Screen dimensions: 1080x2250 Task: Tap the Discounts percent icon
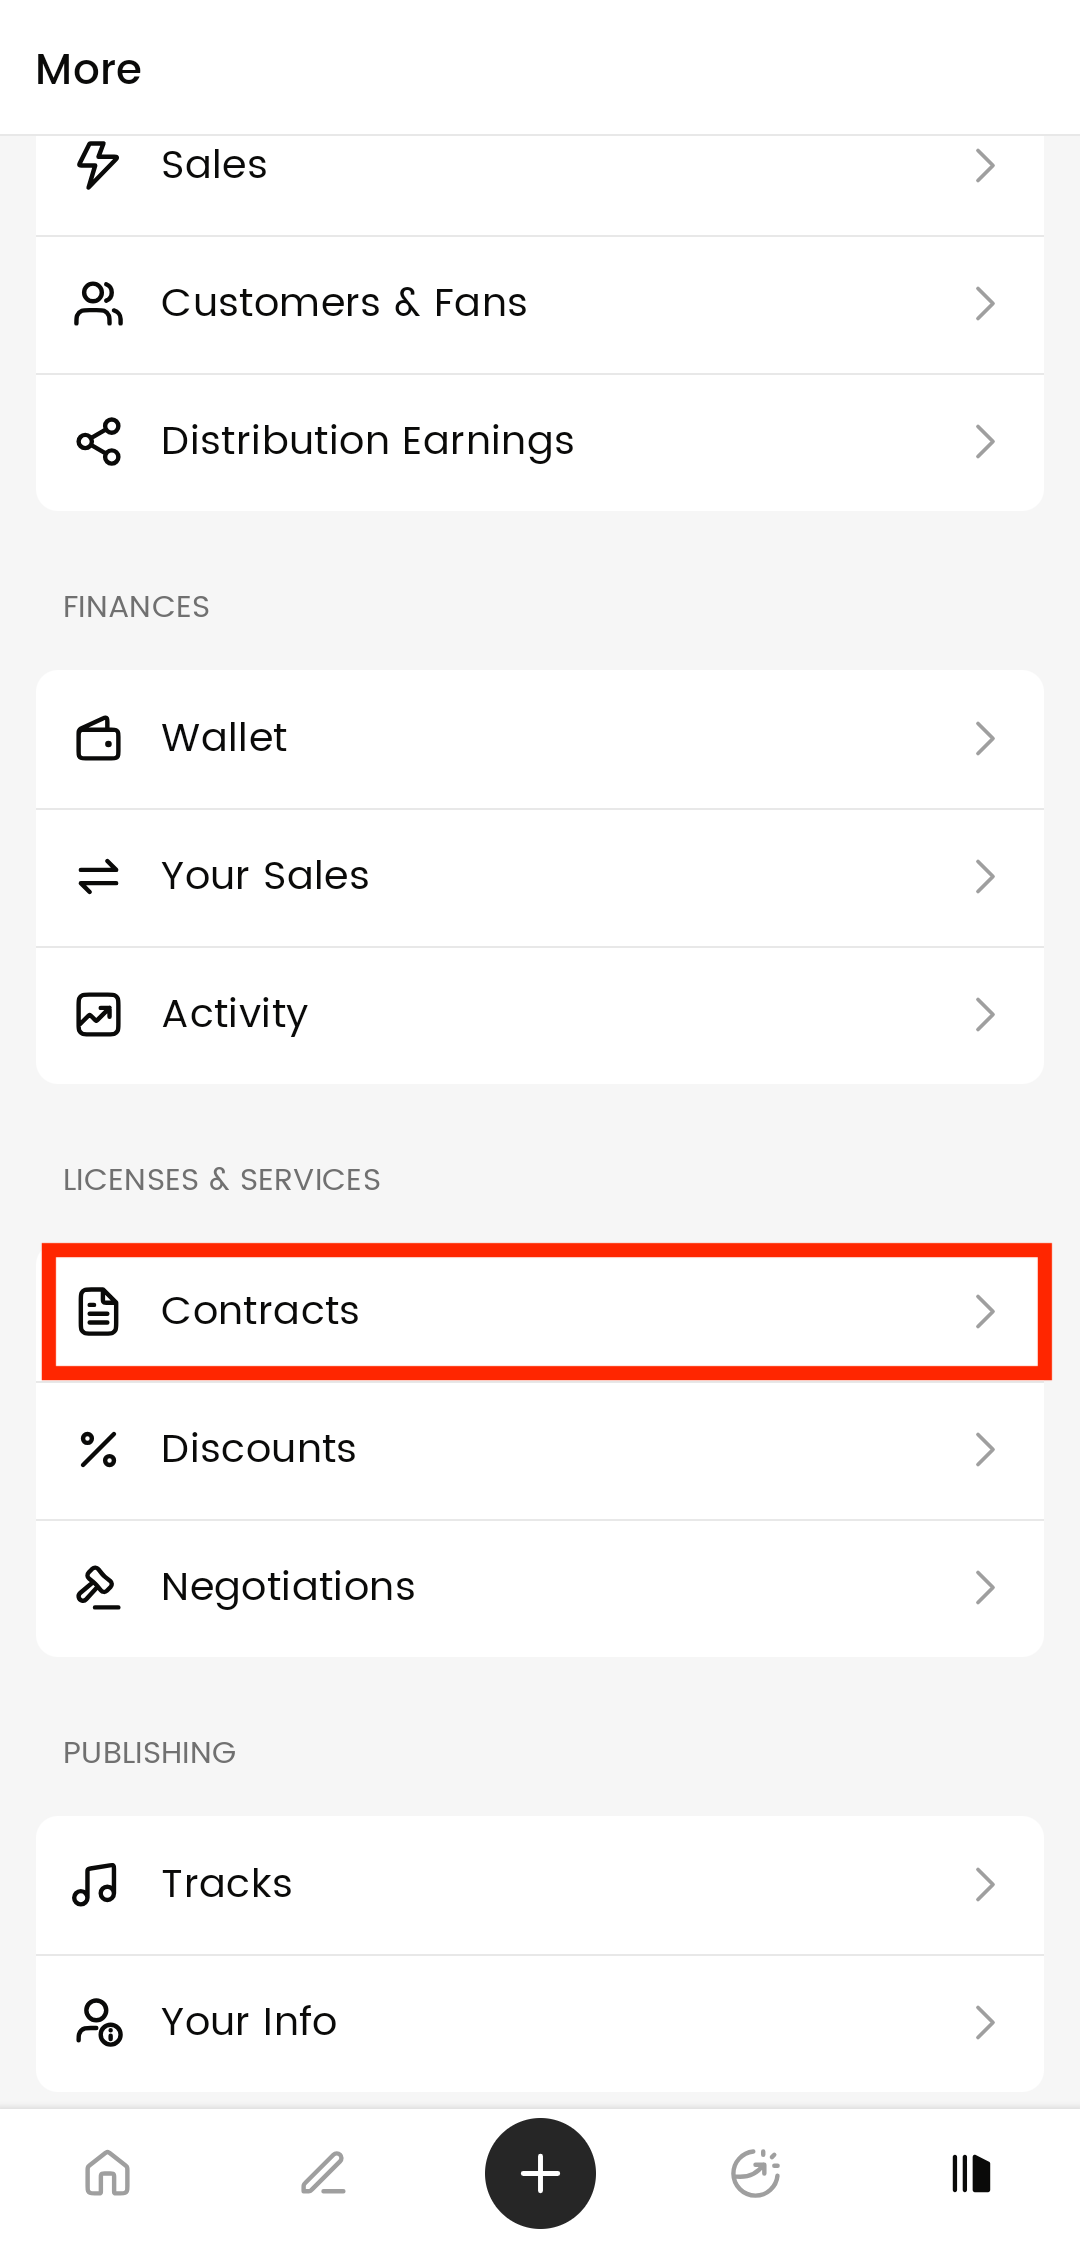tap(98, 1449)
